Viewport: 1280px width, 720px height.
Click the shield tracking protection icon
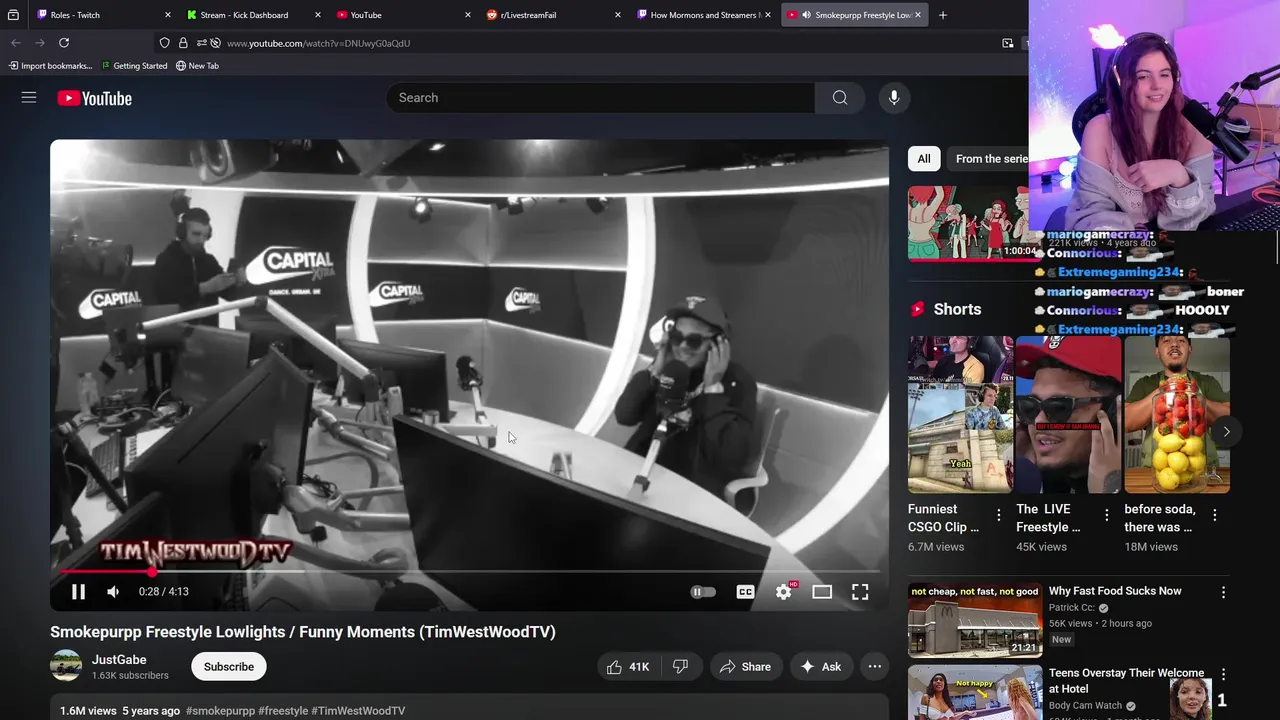165,43
